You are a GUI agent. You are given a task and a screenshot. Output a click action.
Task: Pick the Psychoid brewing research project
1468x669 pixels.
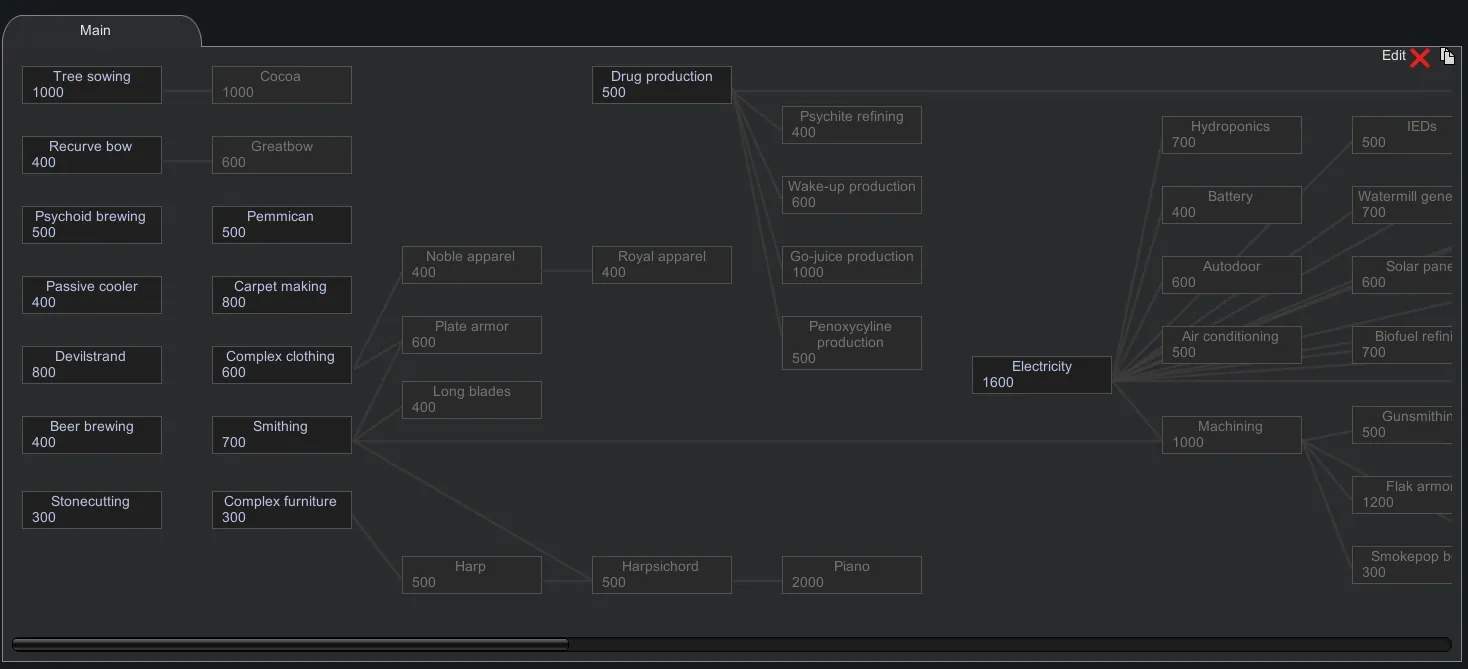pos(91,225)
